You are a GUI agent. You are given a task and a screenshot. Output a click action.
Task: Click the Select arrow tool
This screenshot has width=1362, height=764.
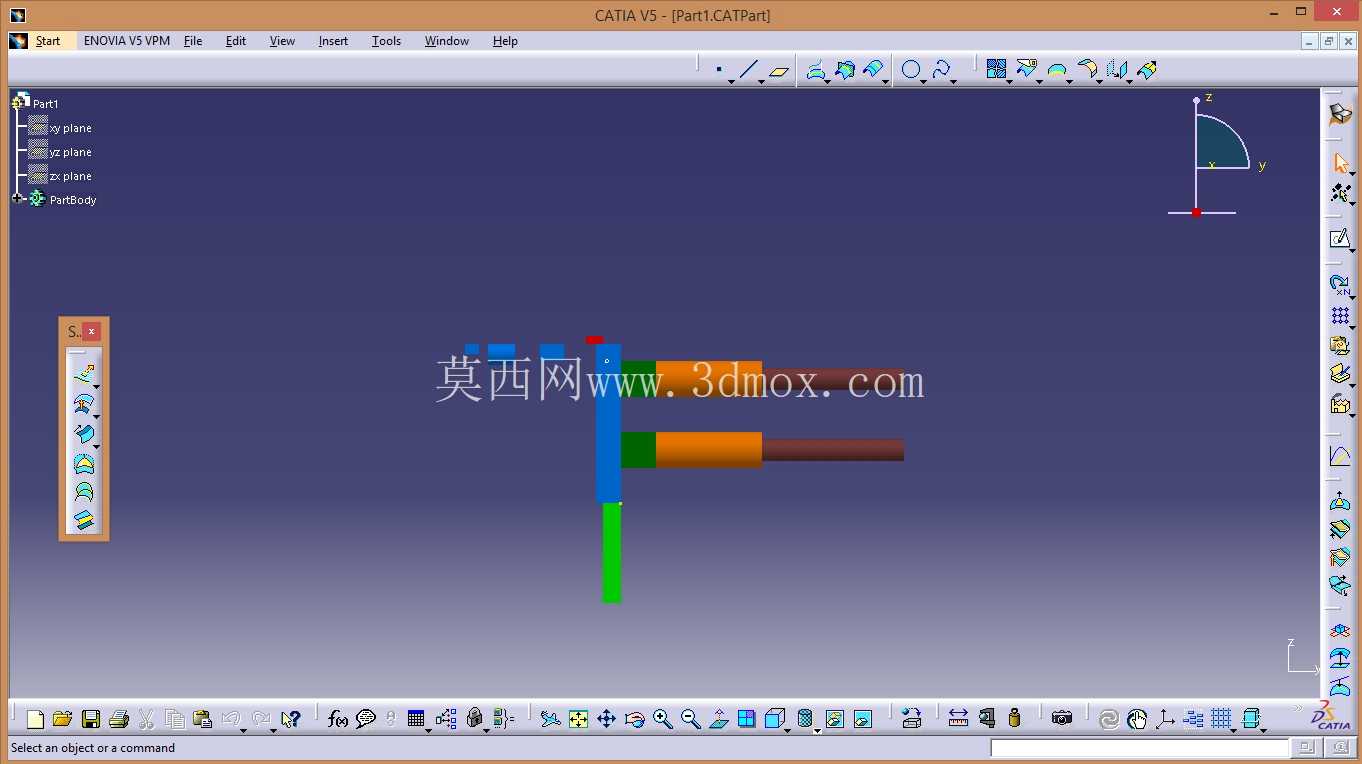click(x=1340, y=163)
